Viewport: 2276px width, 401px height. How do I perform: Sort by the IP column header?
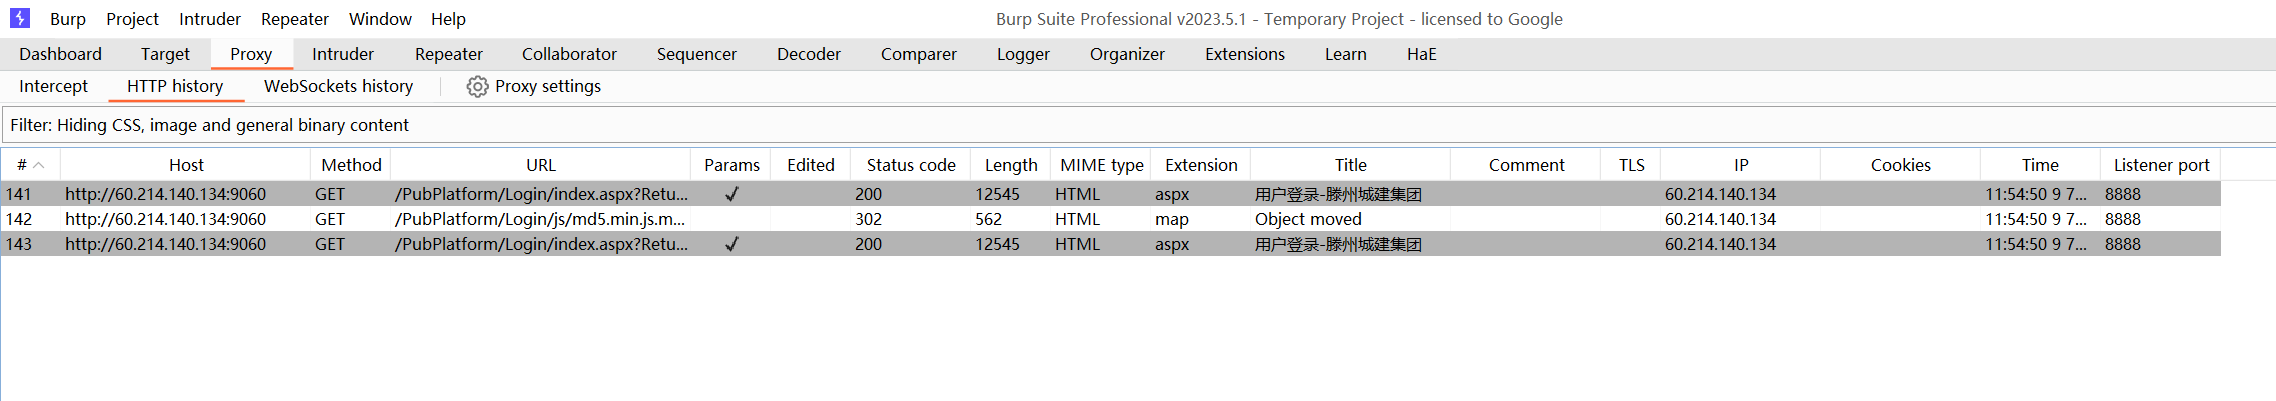pyautogui.click(x=1741, y=165)
